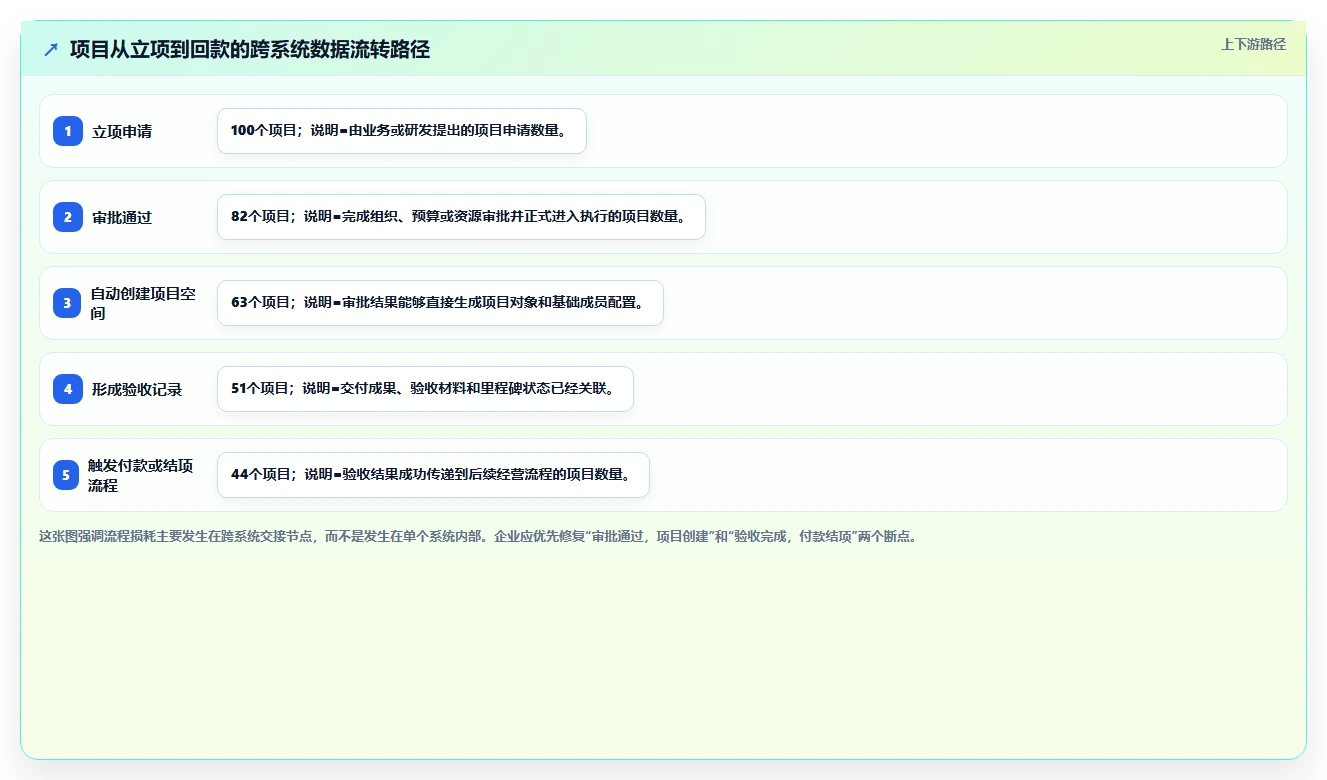Image resolution: width=1327 pixels, height=780 pixels.
Task: Click the 上下游路径 label
Action: click(x=1253, y=44)
